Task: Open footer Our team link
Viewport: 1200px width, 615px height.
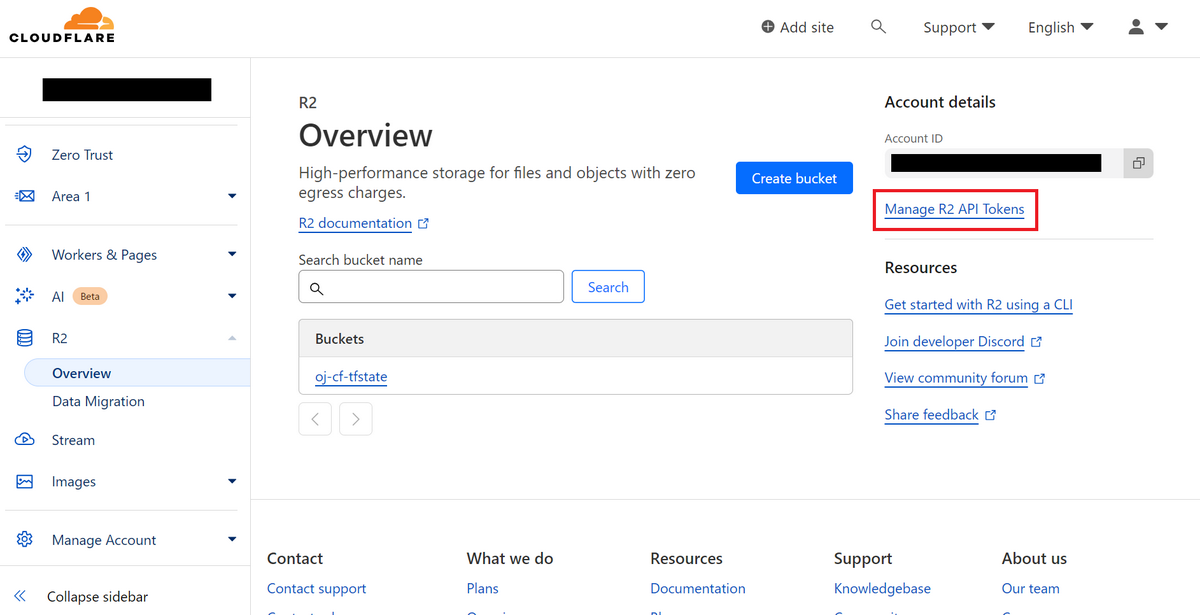Action: pyautogui.click(x=1030, y=589)
